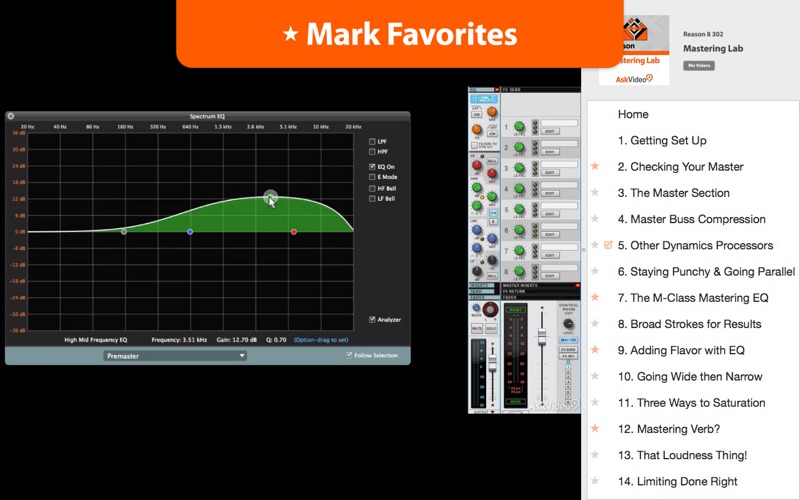Mute the mixer channel
800x500 pixels.
477,329
